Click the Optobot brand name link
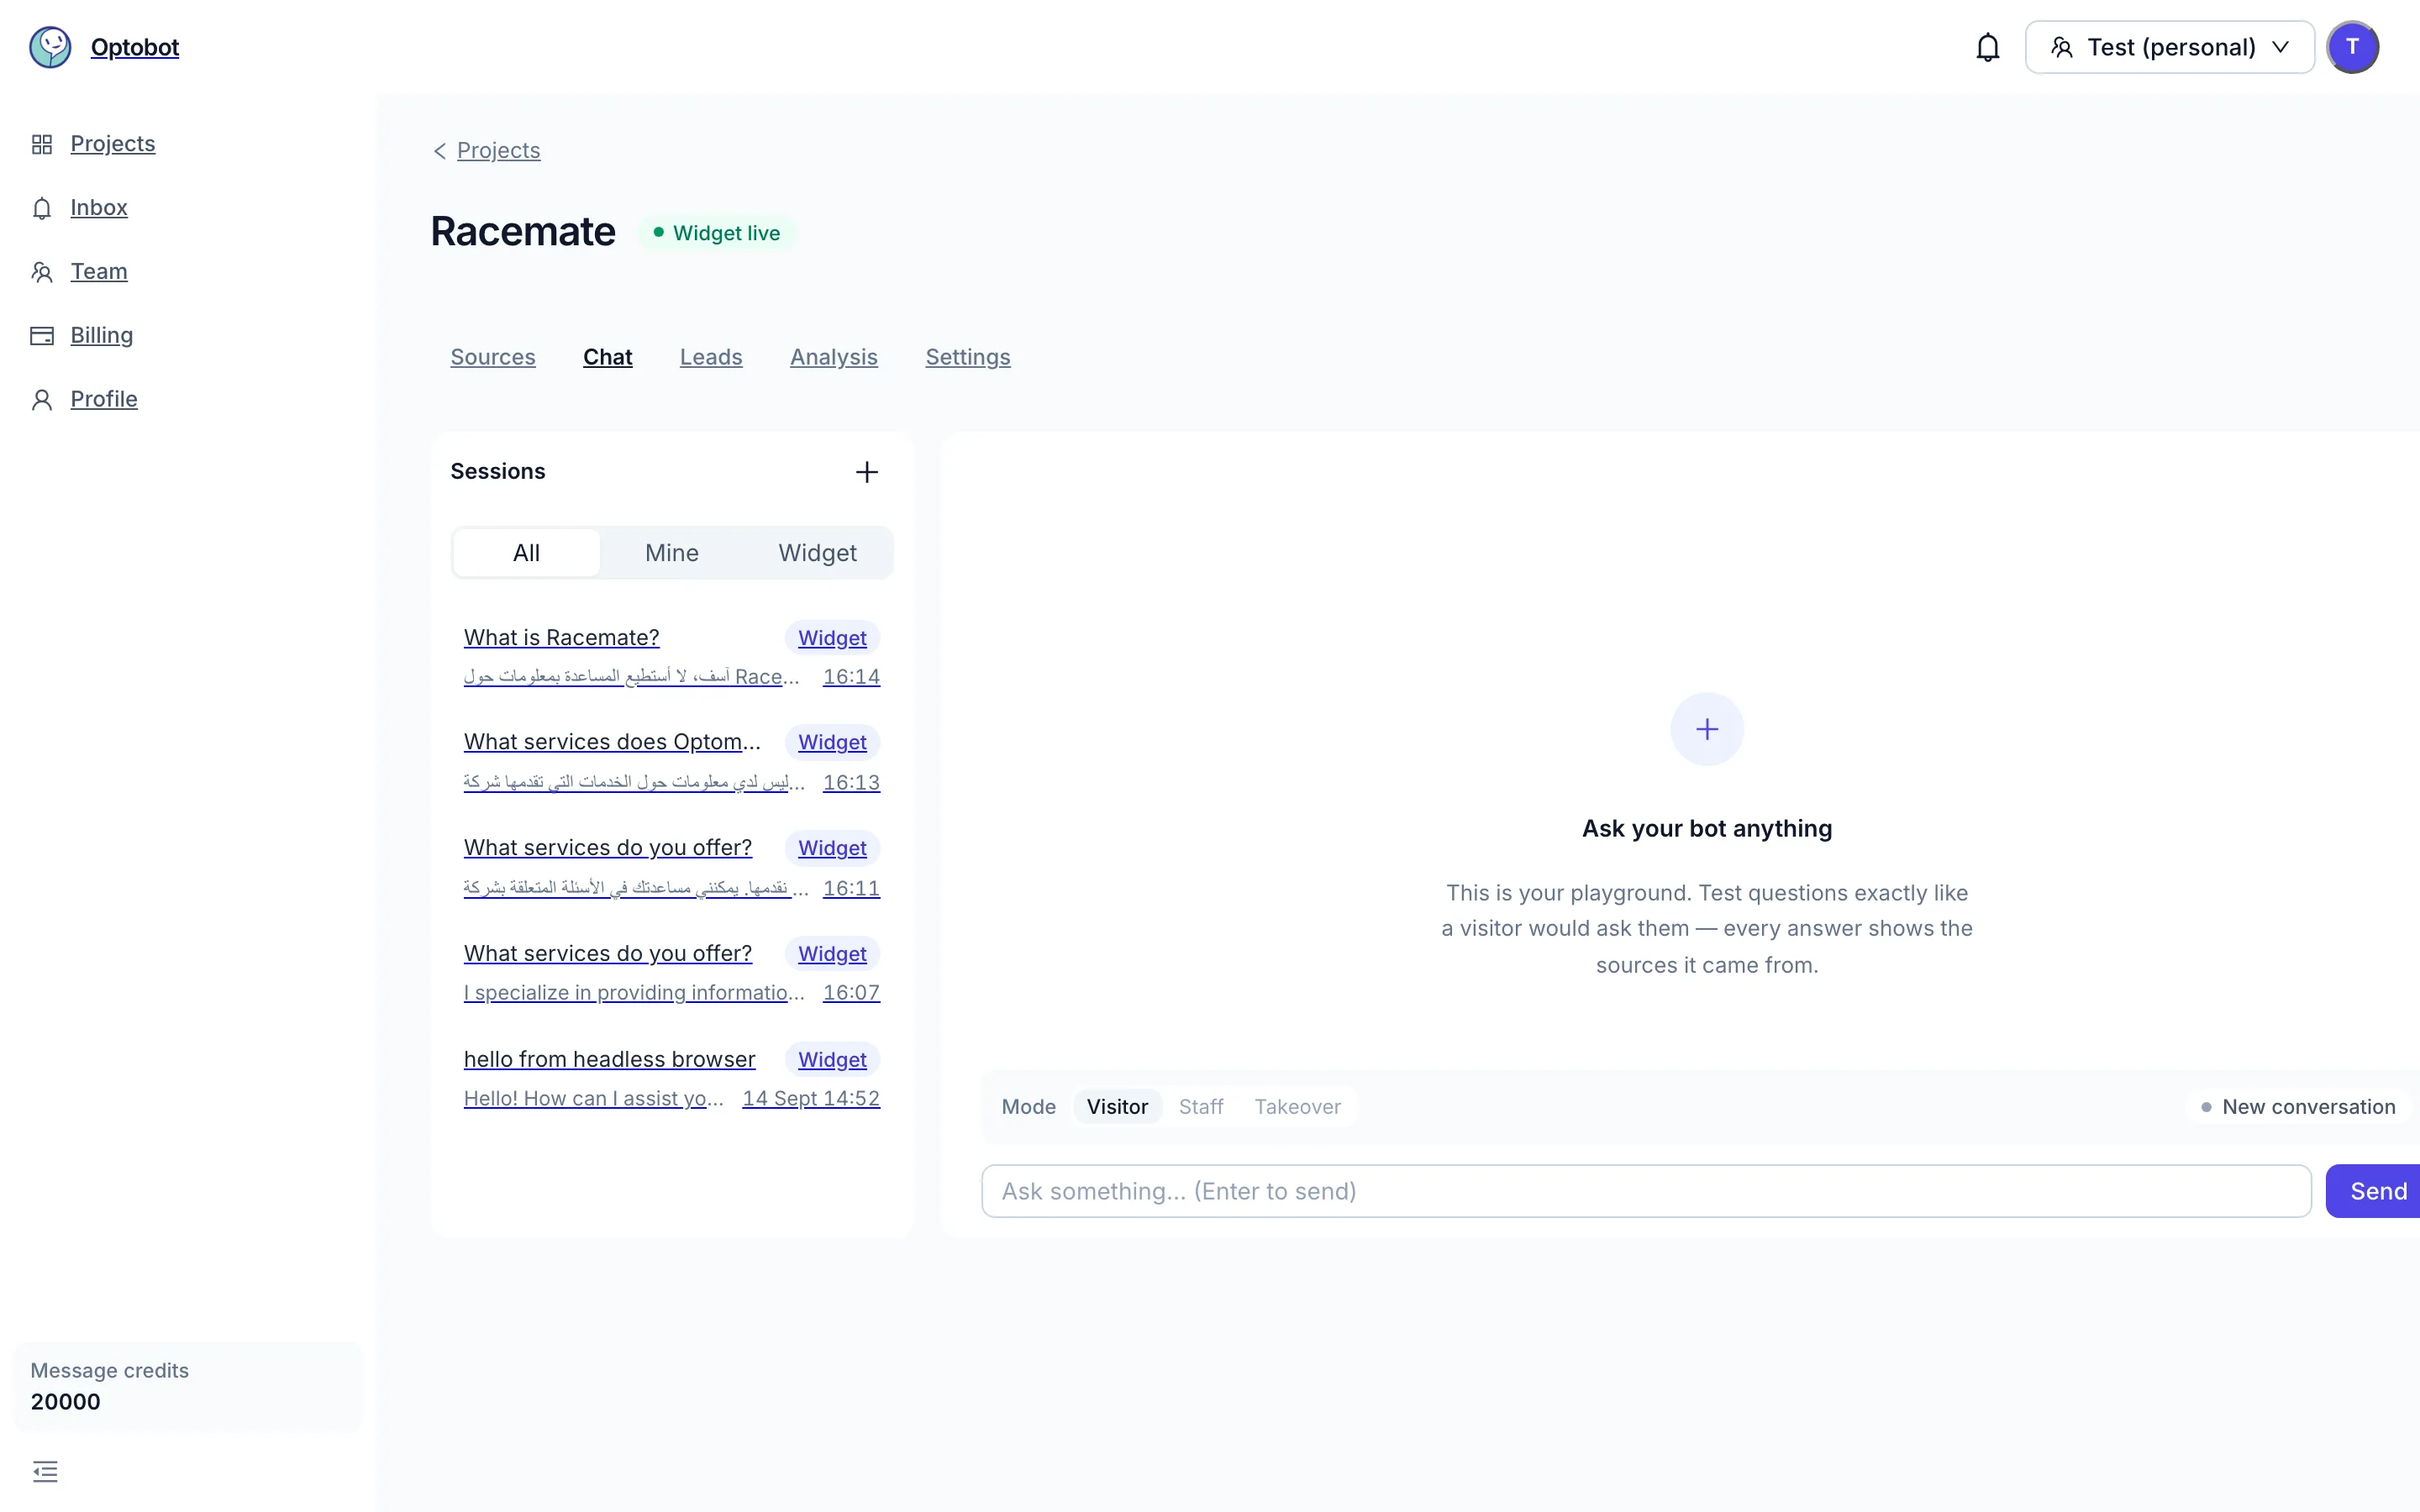The height and width of the screenshot is (1512, 2420). click(135, 47)
